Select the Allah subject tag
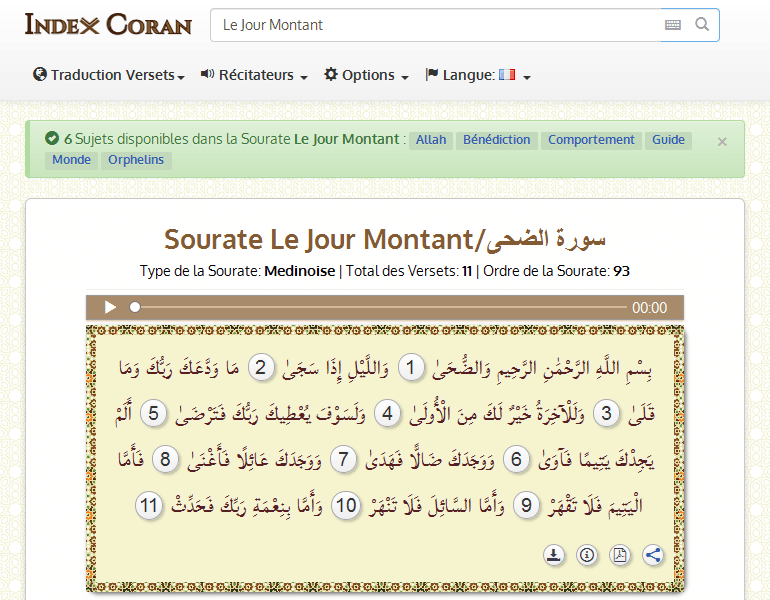Viewport: 770px width, 600px height. point(432,140)
